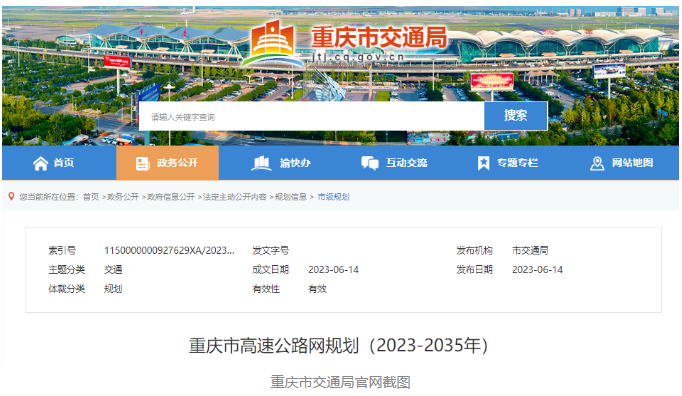Screen dimensions: 682x396
Task: Focus the keyword search input field
Action: (311, 116)
